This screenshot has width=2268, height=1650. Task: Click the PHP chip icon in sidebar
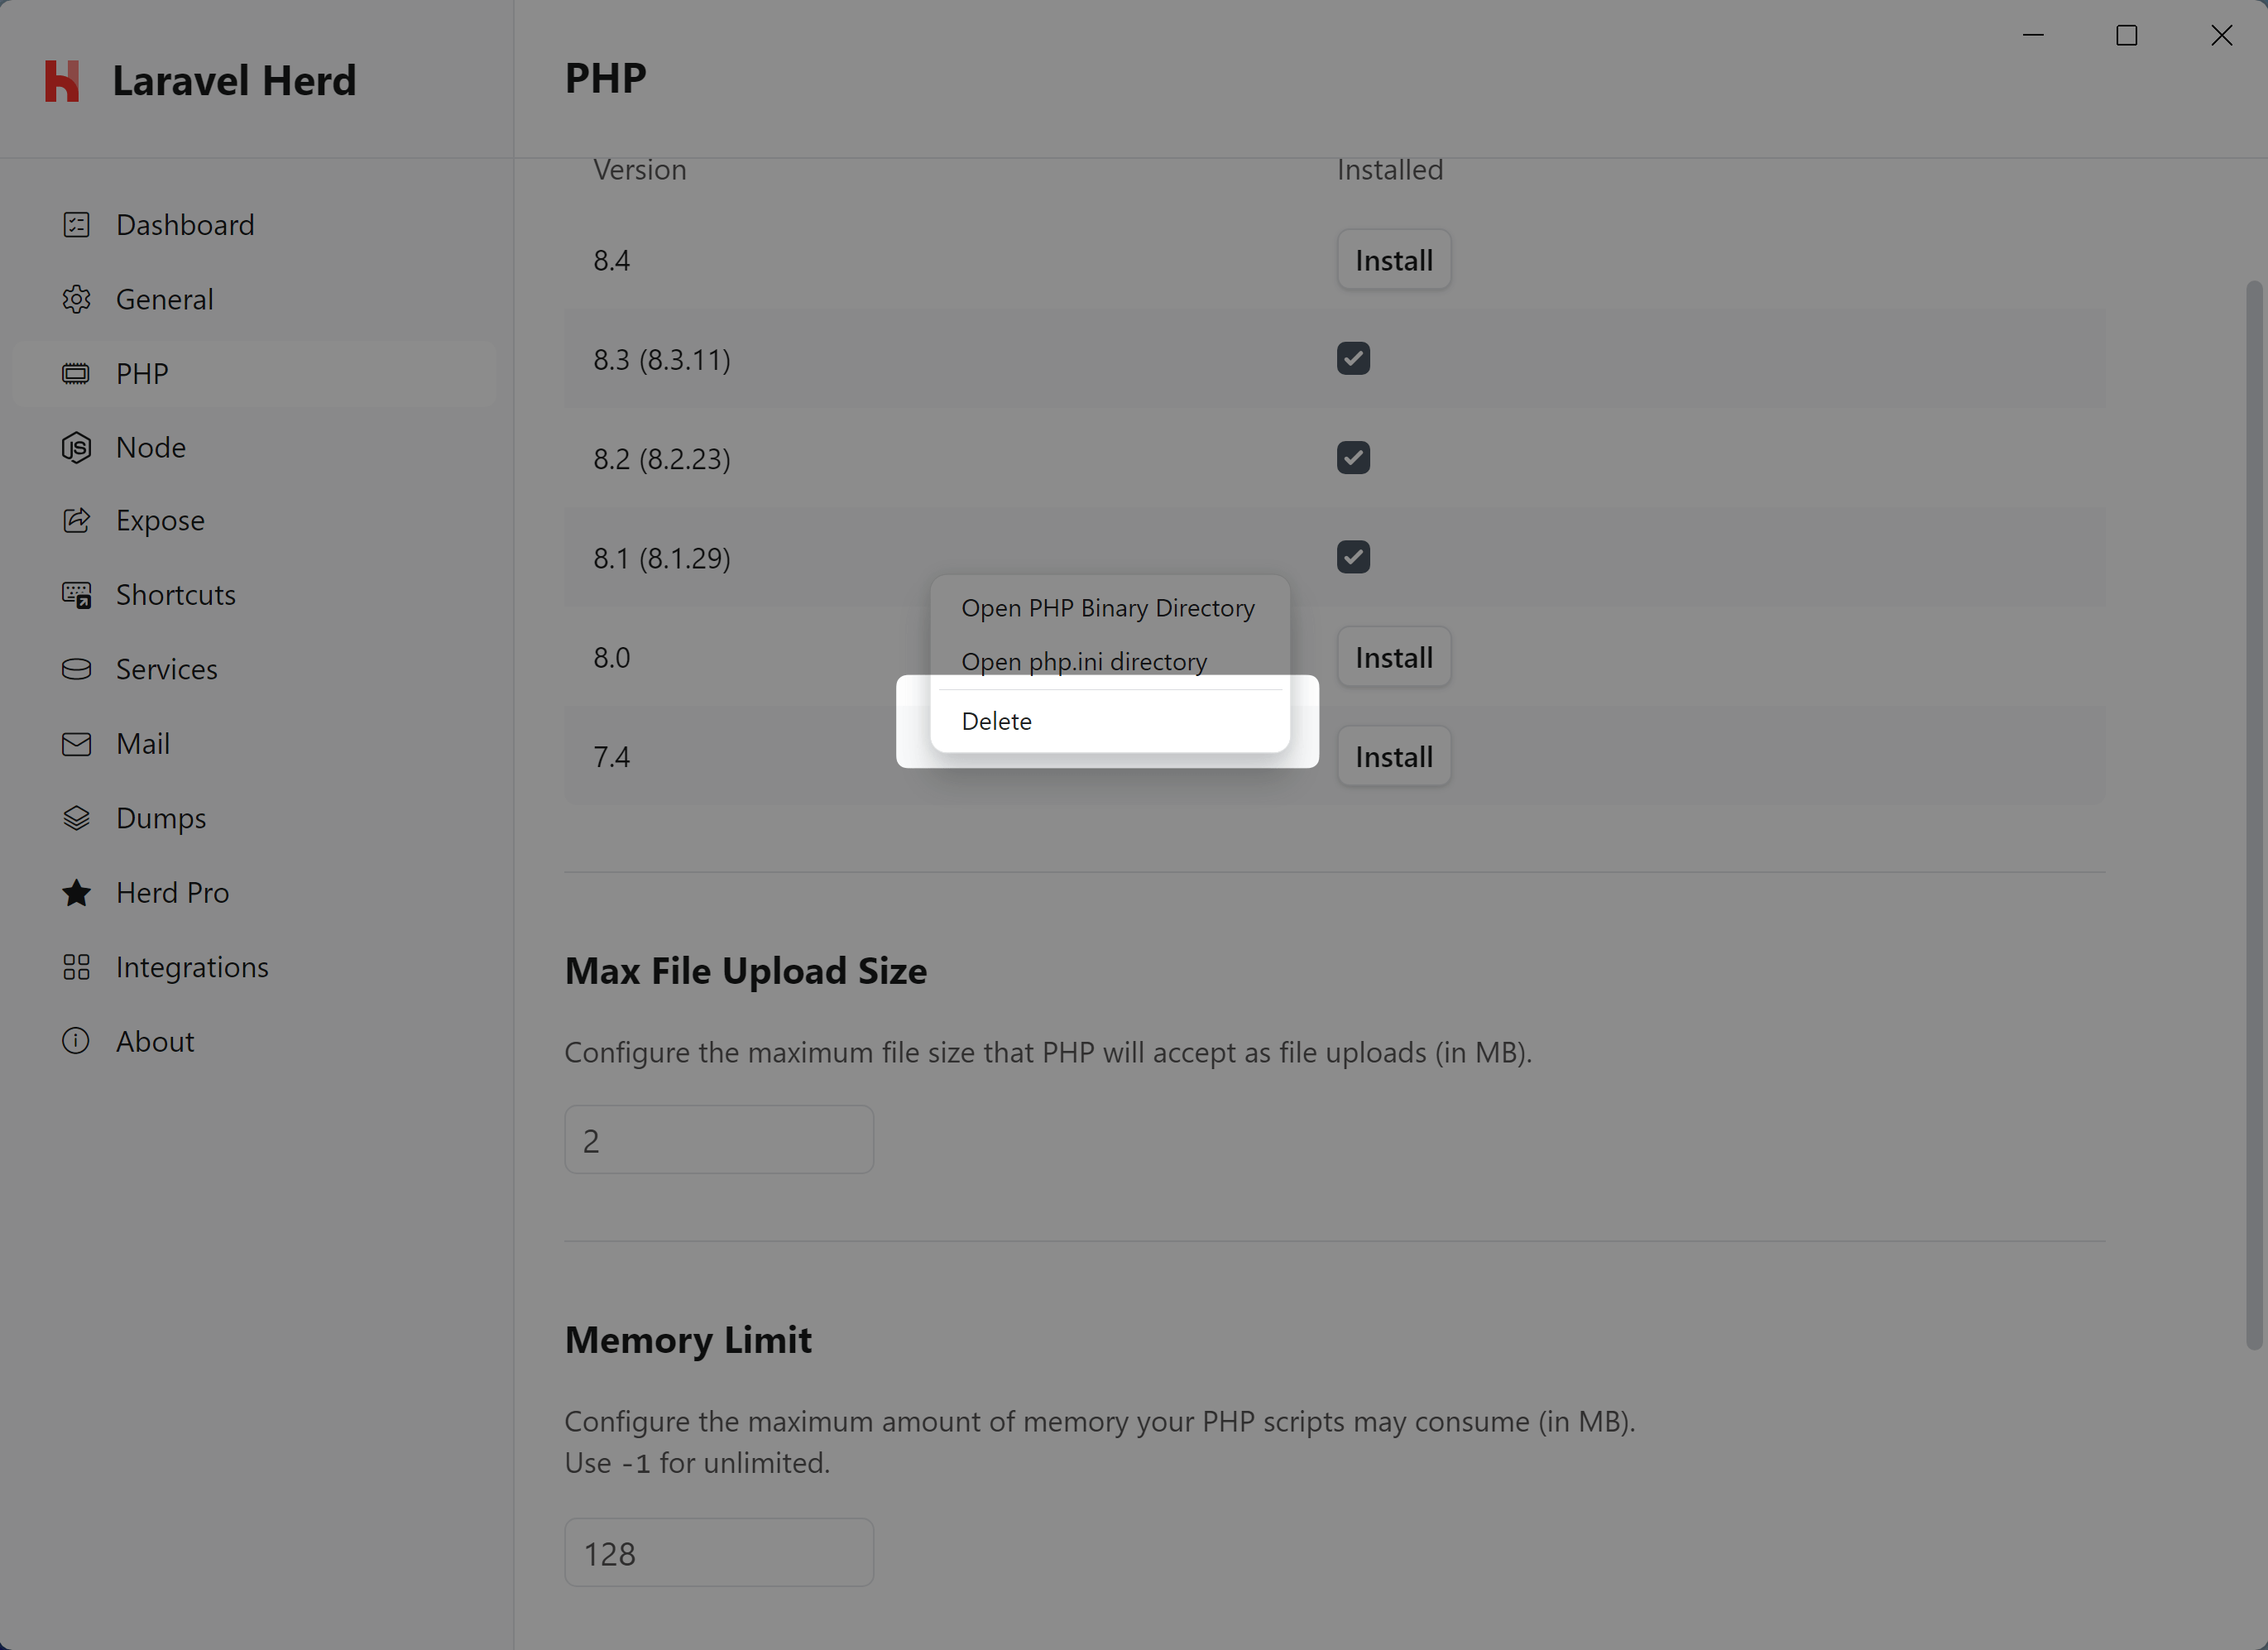pos(77,373)
